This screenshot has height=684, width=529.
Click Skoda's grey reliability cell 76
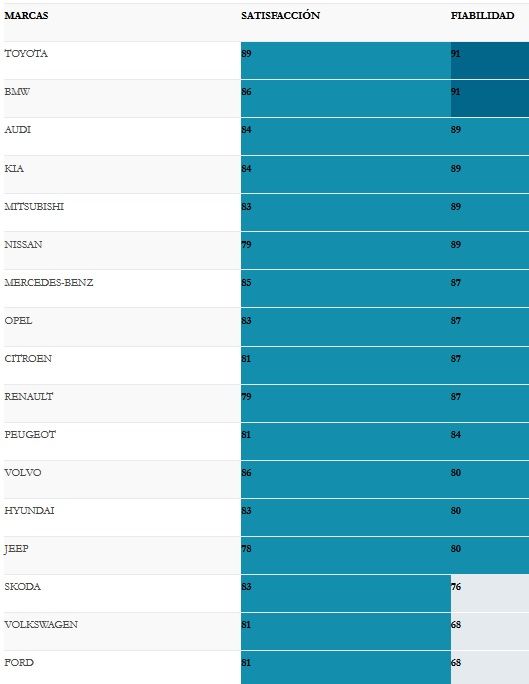coord(490,593)
